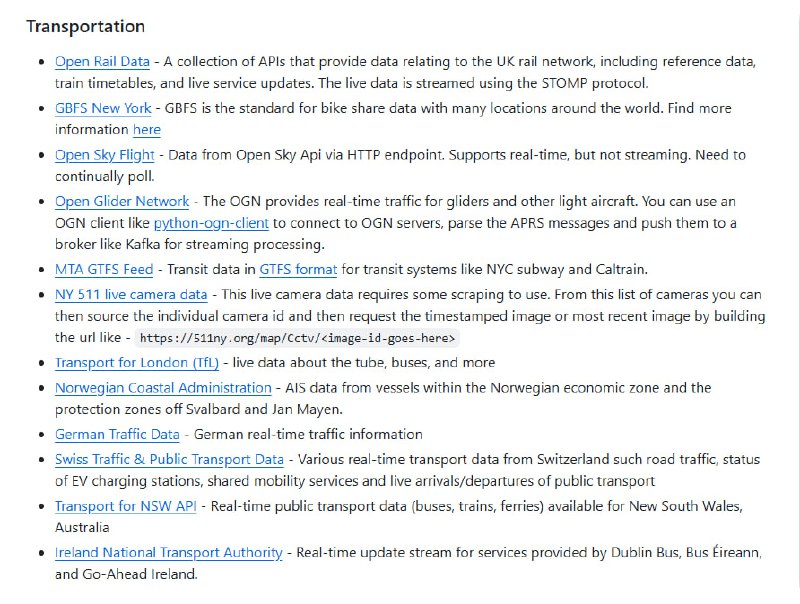Screen dimensions: 800x604
Task: Click the Transportation section heading
Action: [85, 26]
